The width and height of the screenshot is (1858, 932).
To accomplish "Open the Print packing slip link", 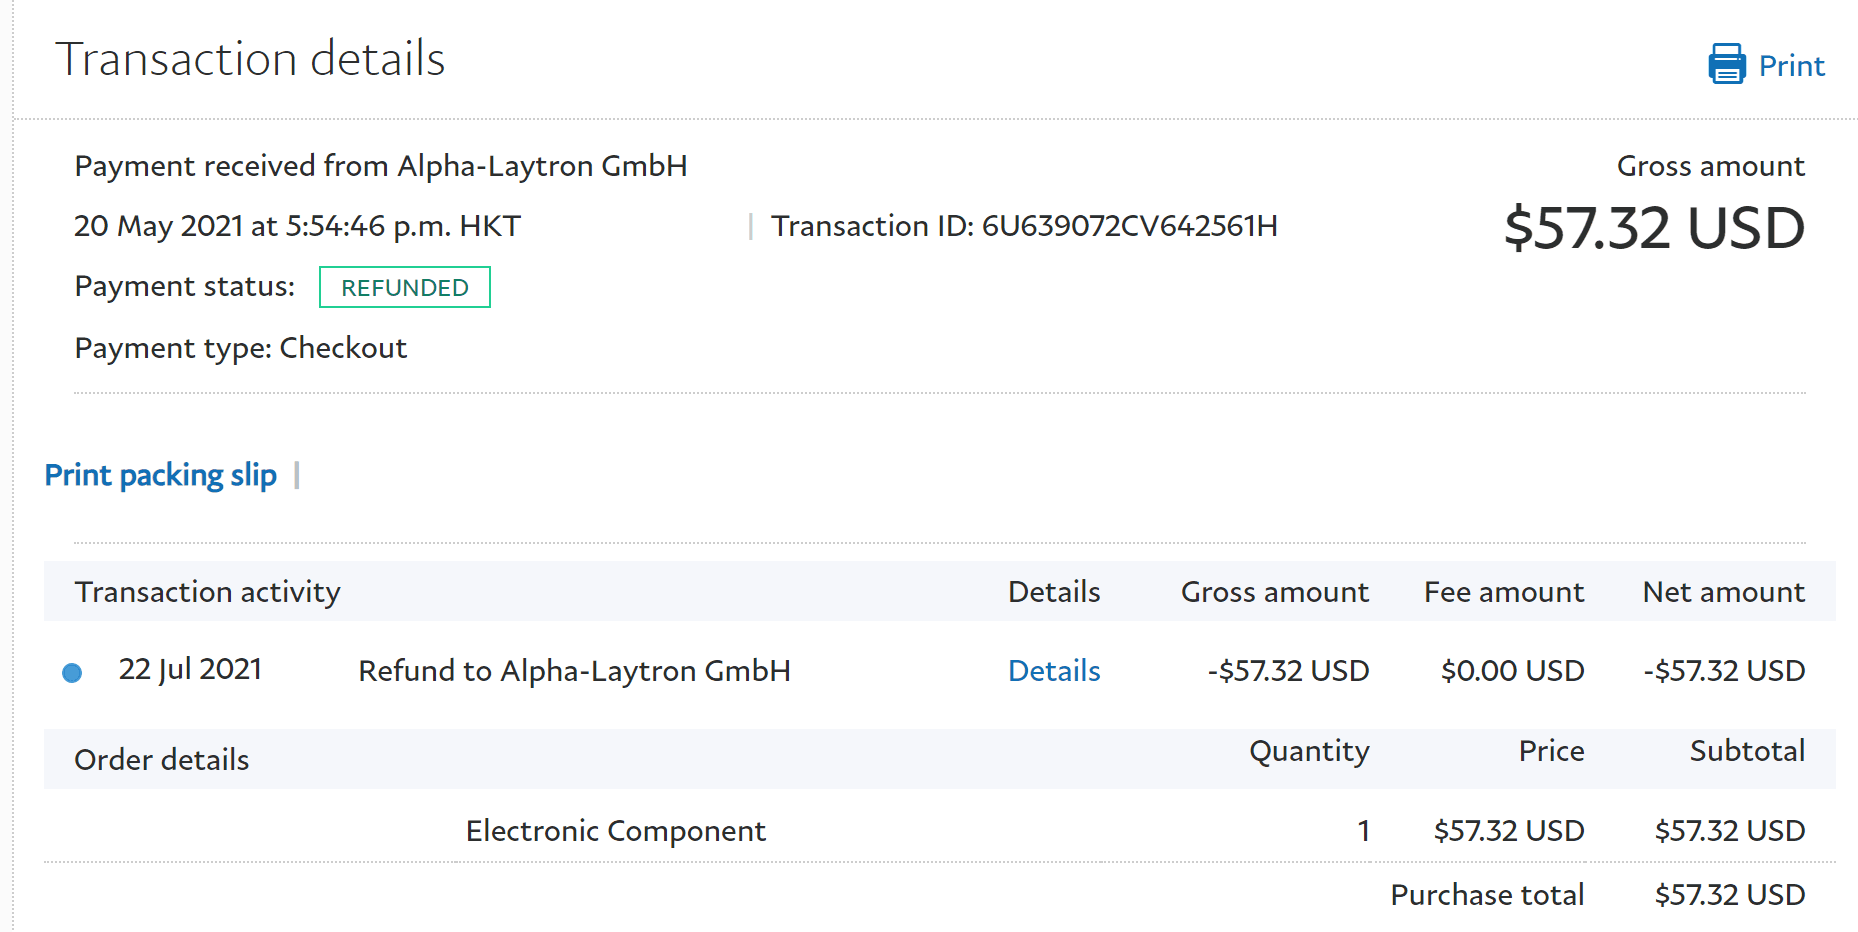I will [161, 475].
